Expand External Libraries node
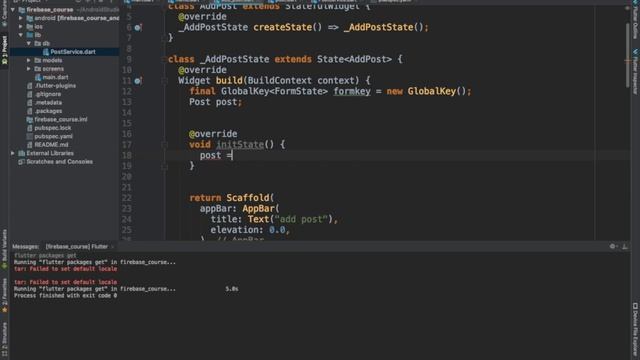 (x=13, y=153)
